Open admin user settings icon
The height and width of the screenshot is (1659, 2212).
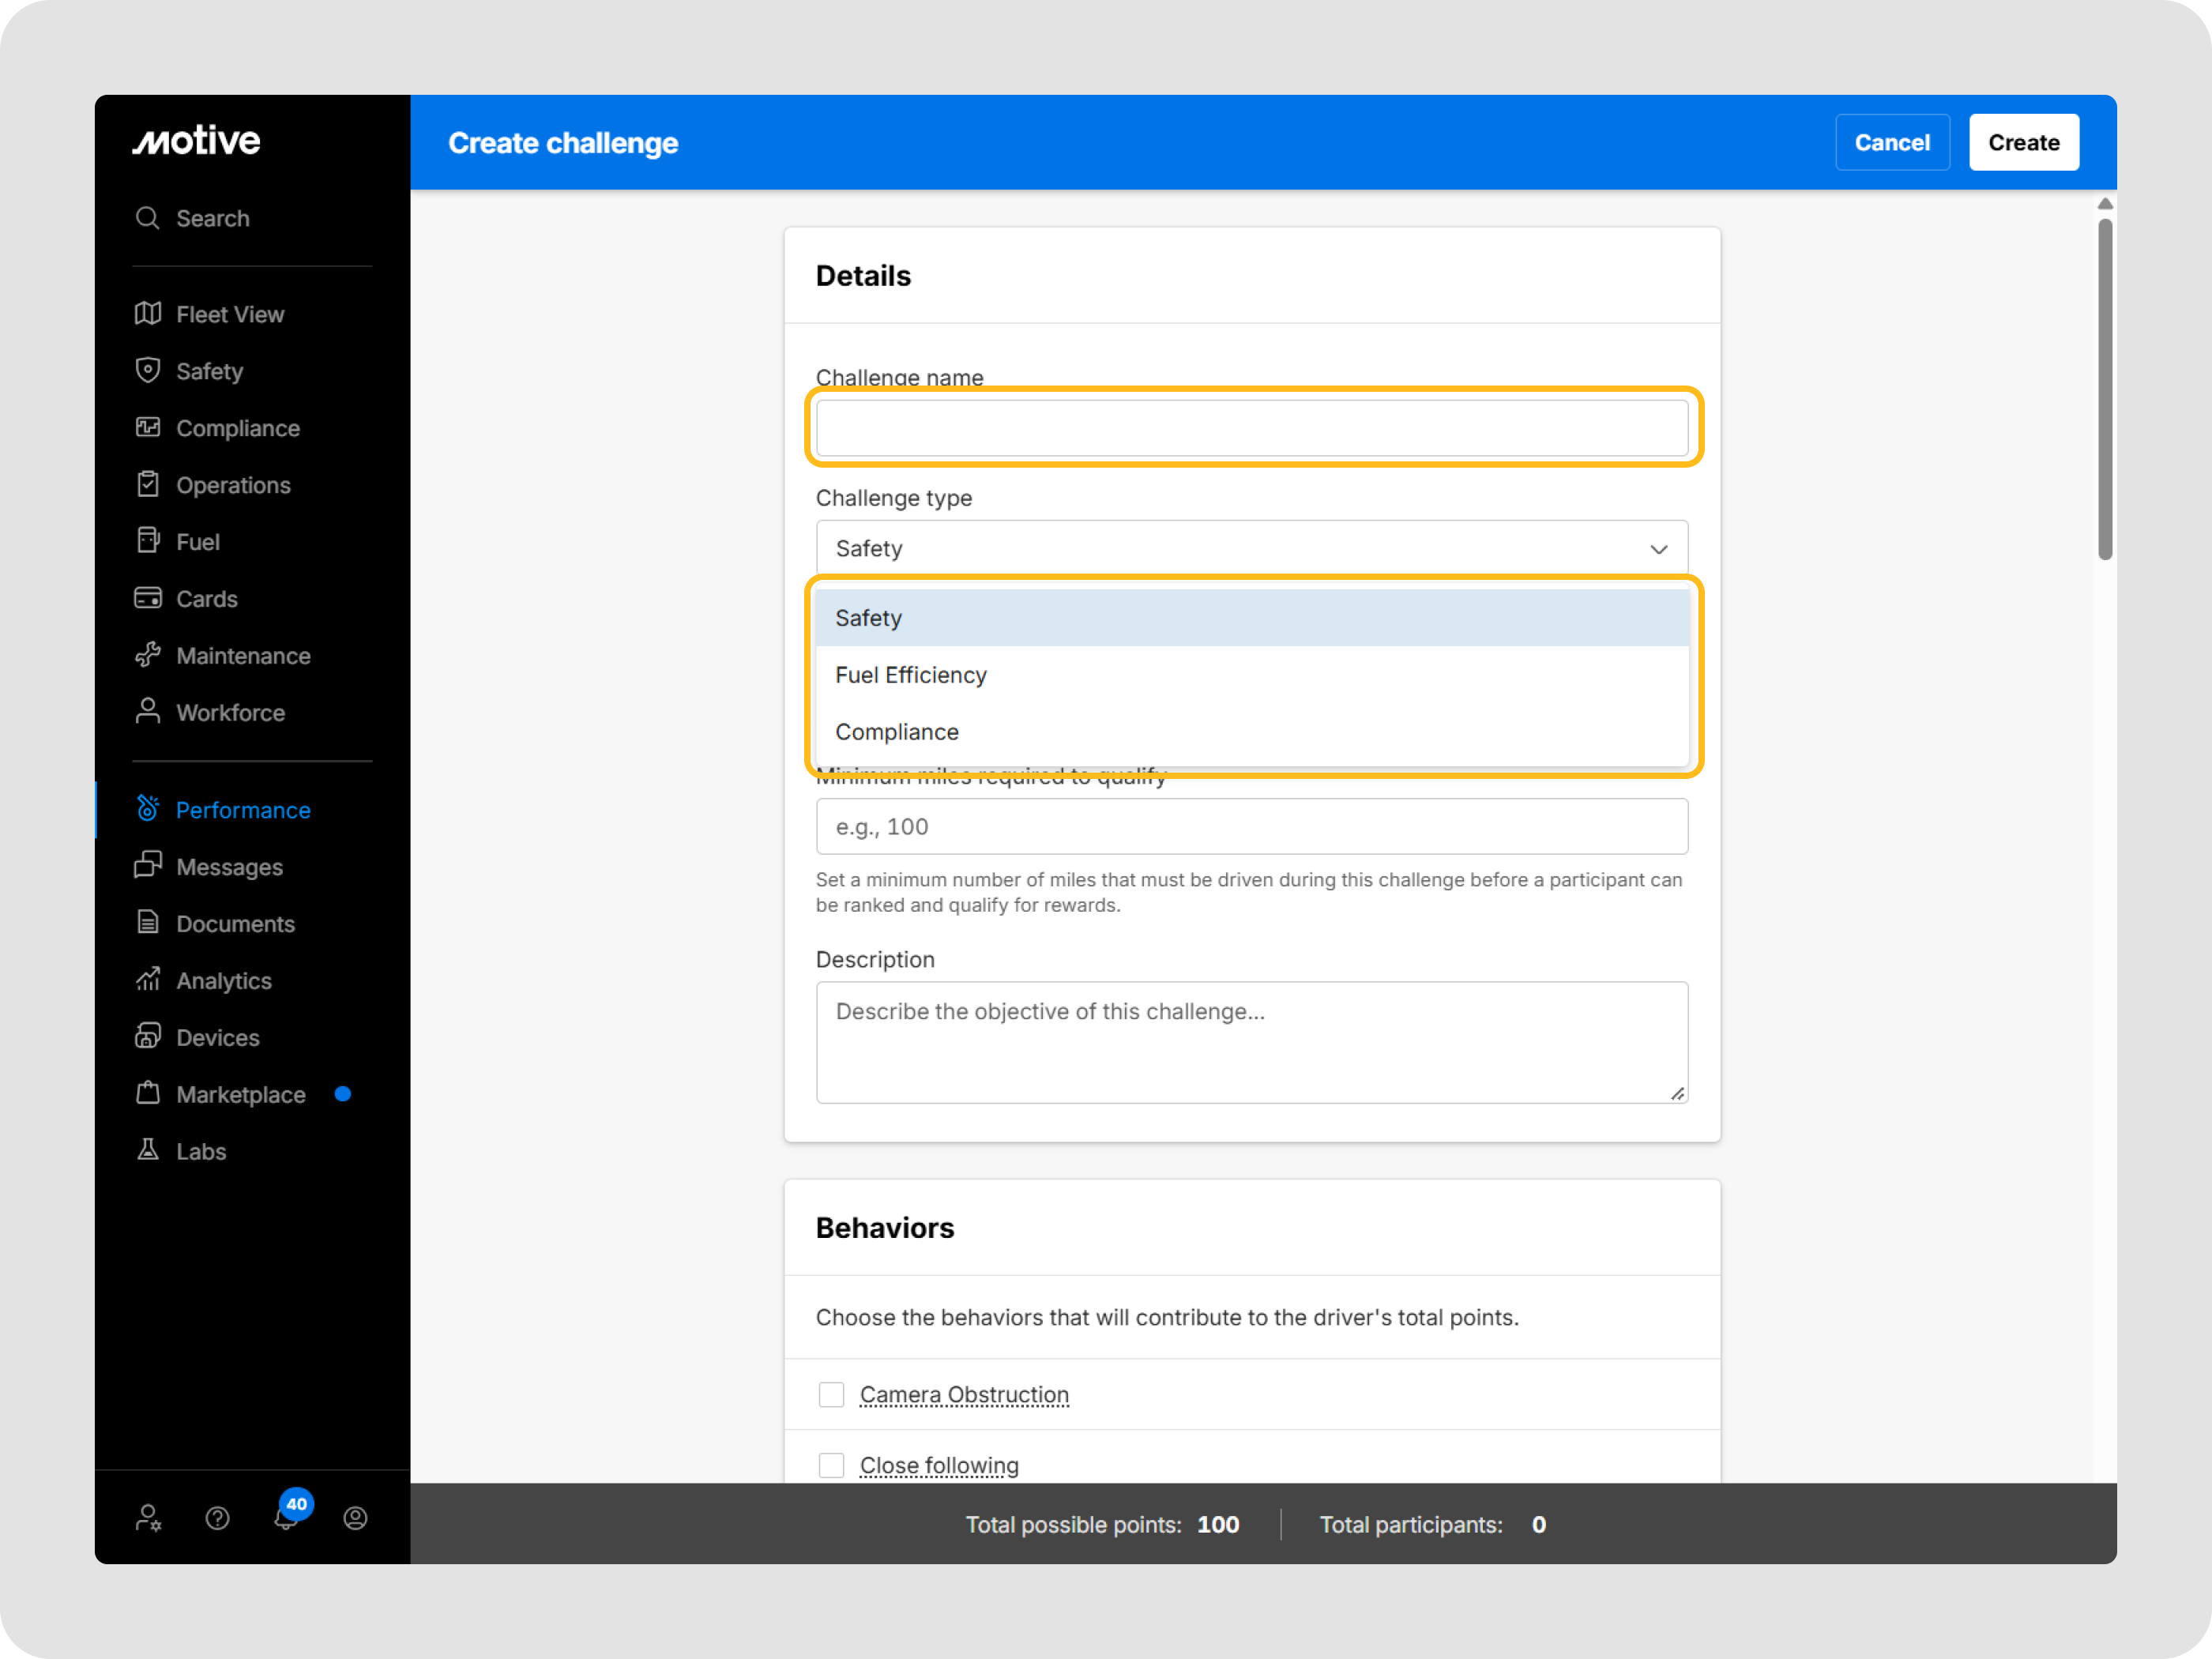click(x=148, y=1518)
